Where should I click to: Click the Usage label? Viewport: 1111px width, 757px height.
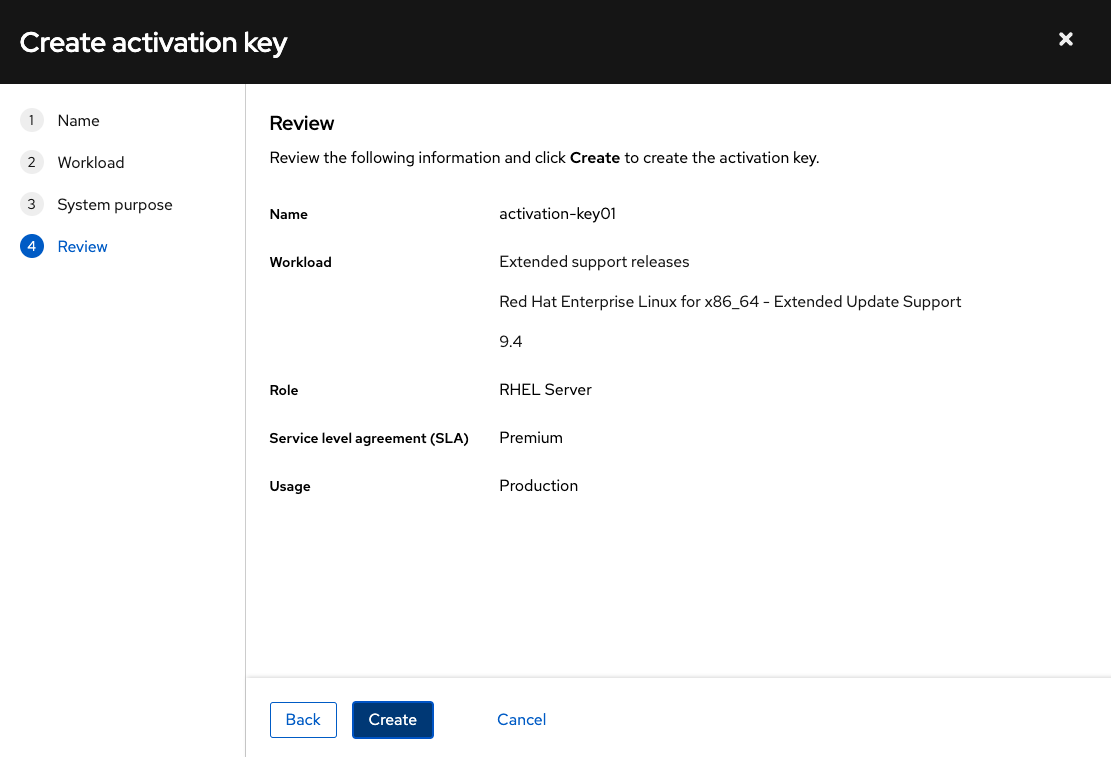pos(290,486)
